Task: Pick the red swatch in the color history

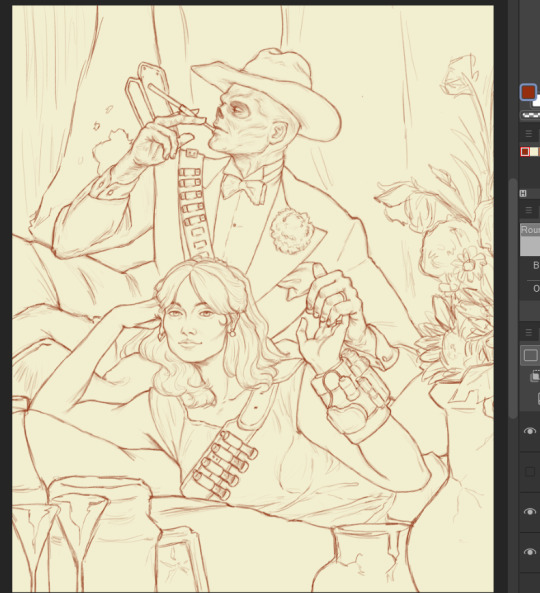Action: 525,152
